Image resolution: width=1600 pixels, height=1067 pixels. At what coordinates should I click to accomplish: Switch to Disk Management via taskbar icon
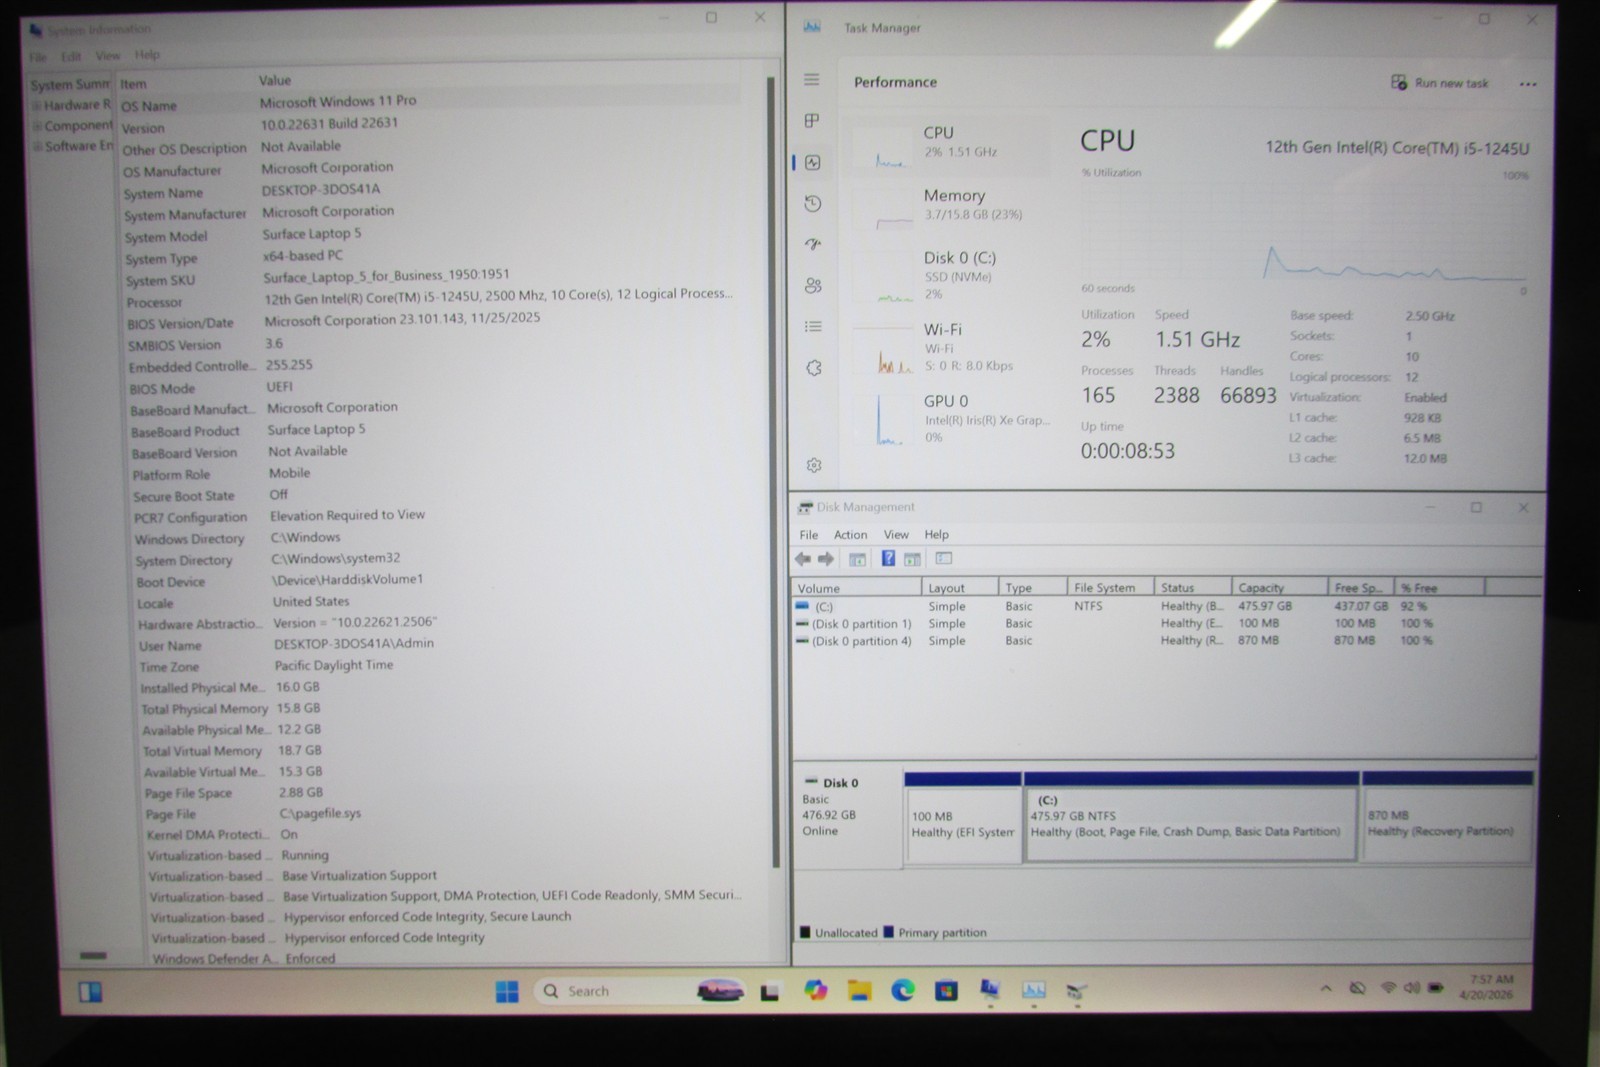pos(1076,991)
